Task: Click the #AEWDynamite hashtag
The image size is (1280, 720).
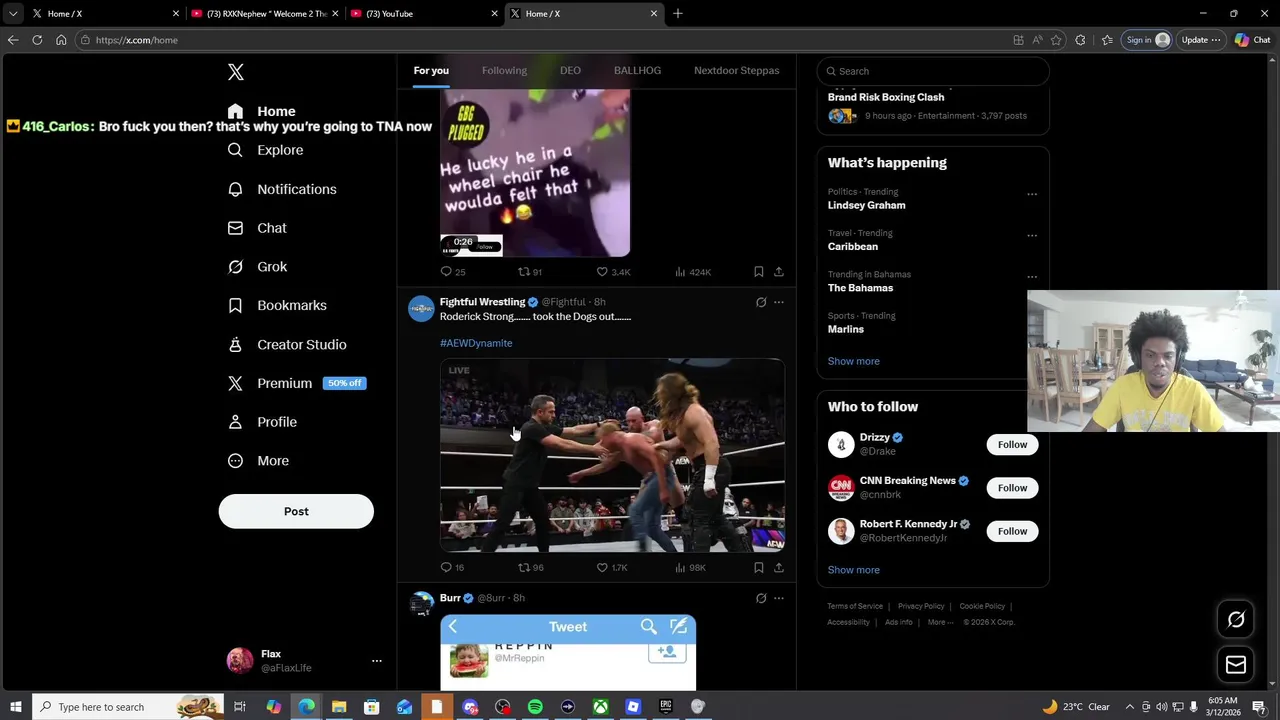Action: pyautogui.click(x=476, y=343)
